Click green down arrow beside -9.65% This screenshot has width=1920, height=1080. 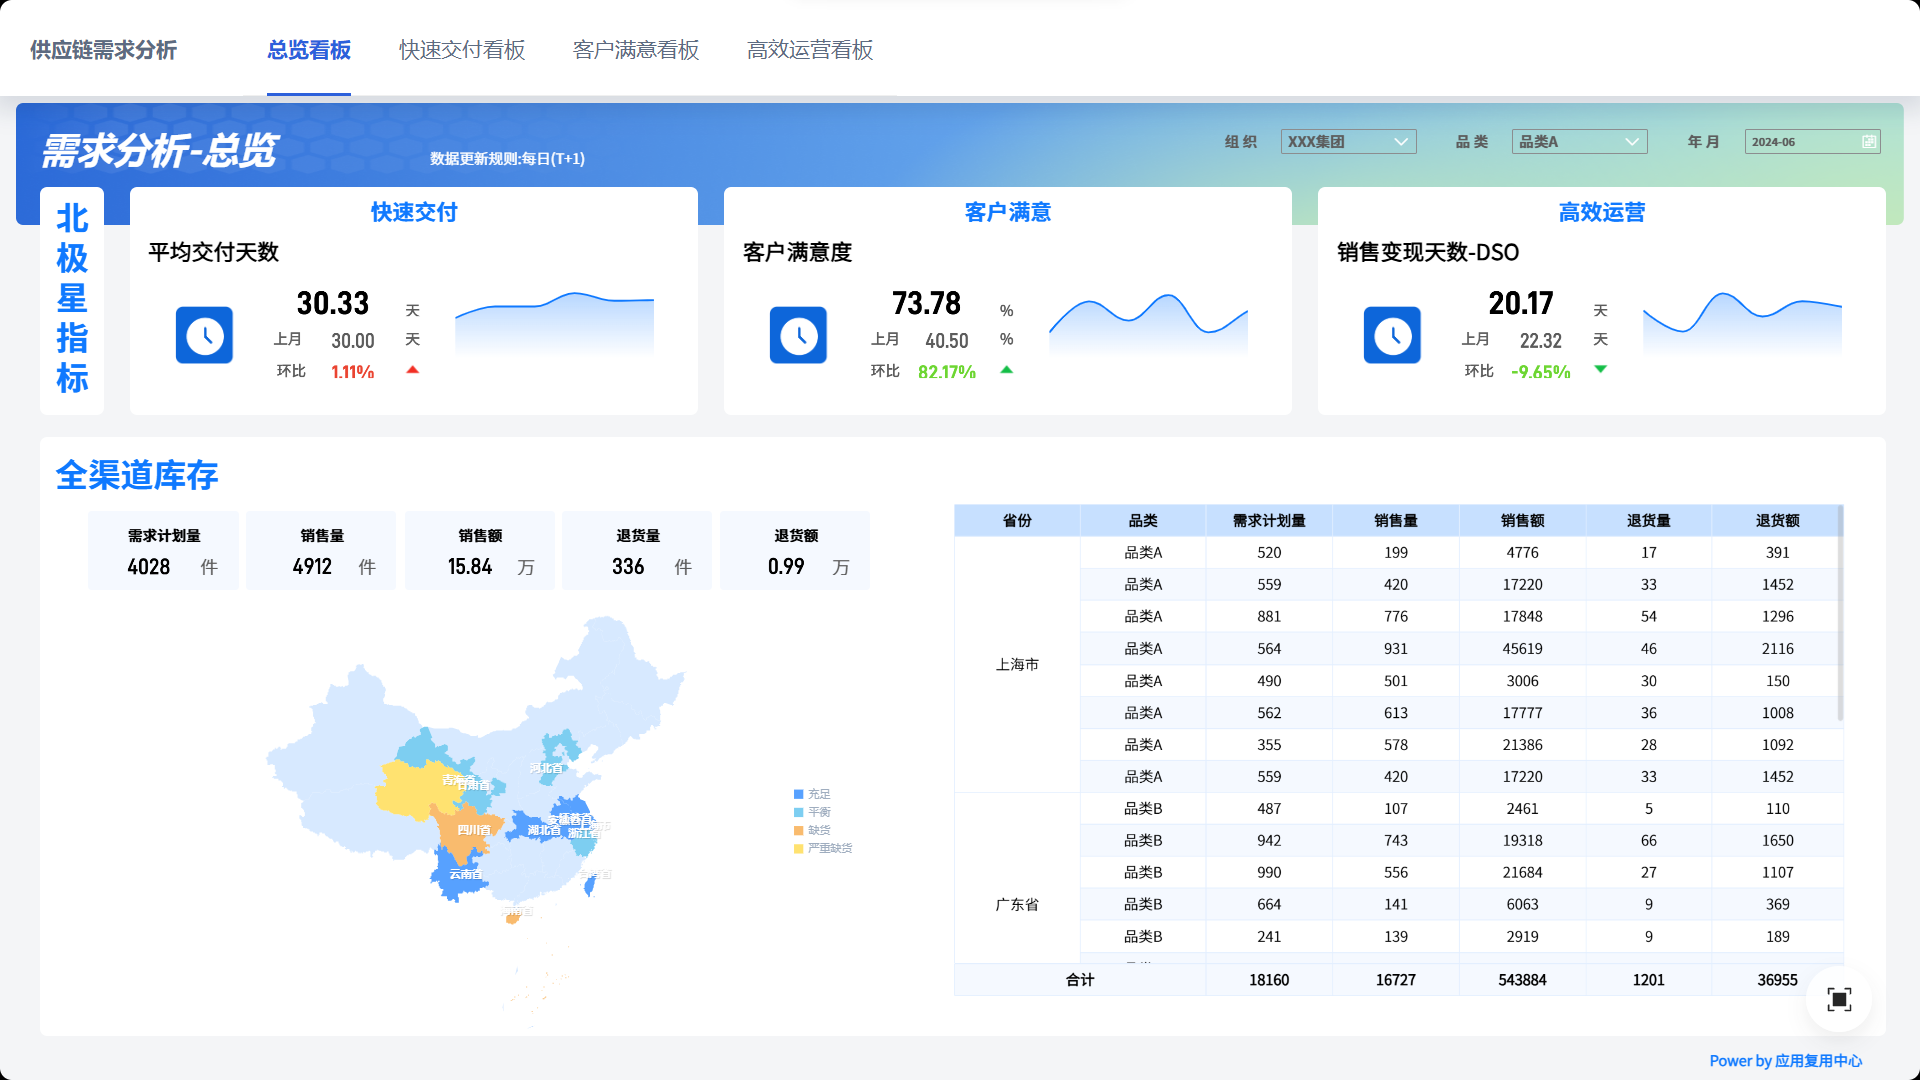(1600, 370)
